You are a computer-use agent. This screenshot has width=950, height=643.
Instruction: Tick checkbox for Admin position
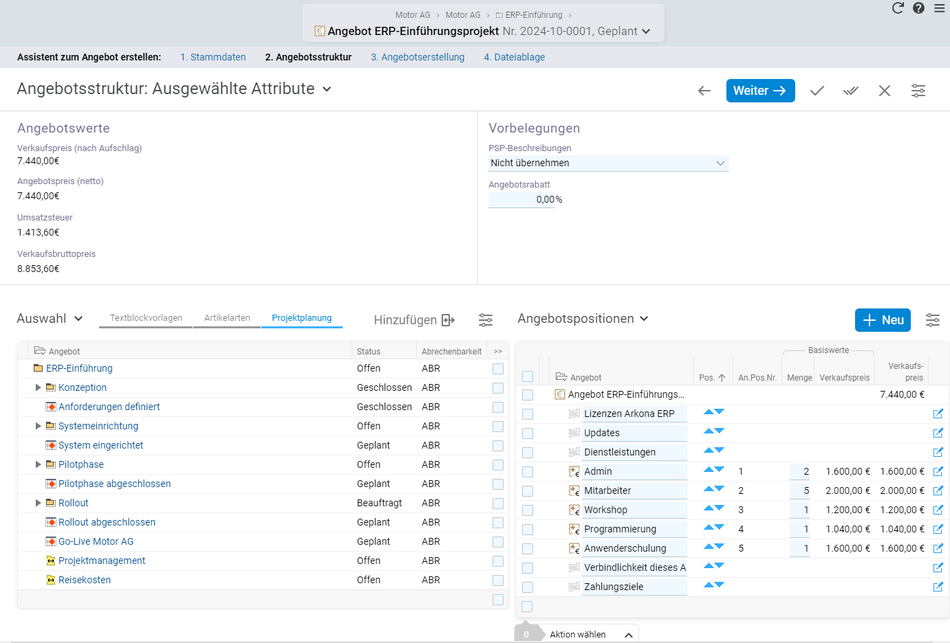[x=528, y=471]
